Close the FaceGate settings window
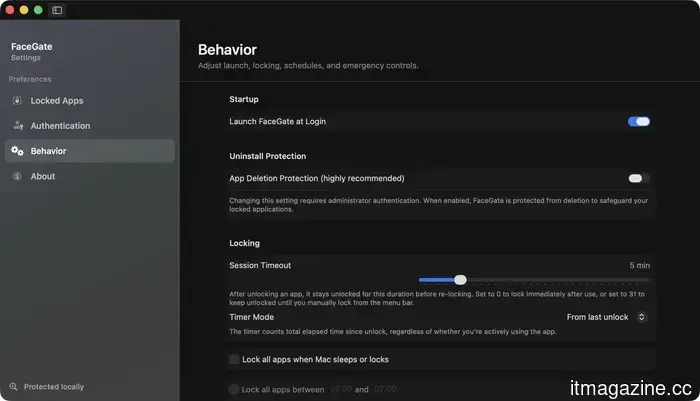The height and width of the screenshot is (401, 700). tap(10, 10)
